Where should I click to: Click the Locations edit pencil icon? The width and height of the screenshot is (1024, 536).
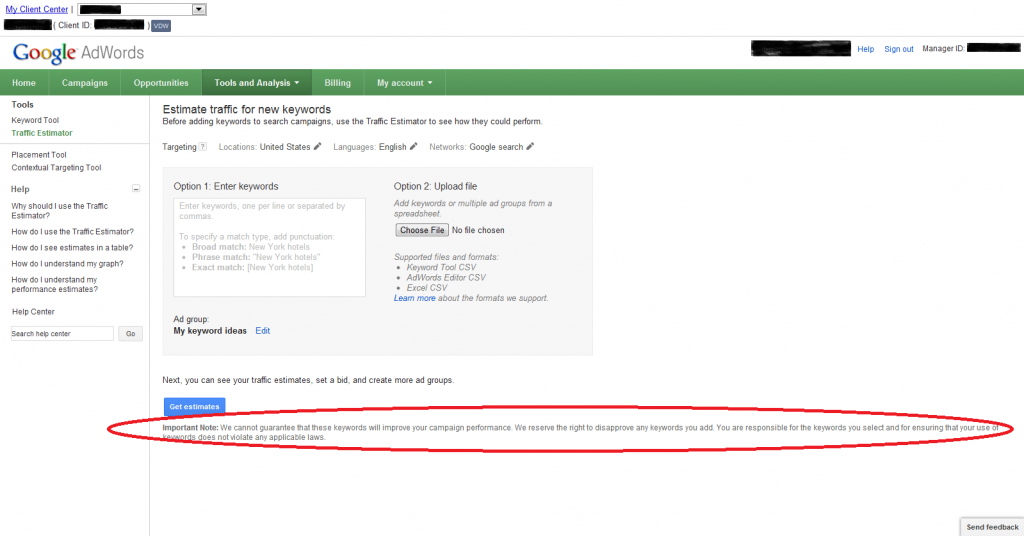coord(317,146)
